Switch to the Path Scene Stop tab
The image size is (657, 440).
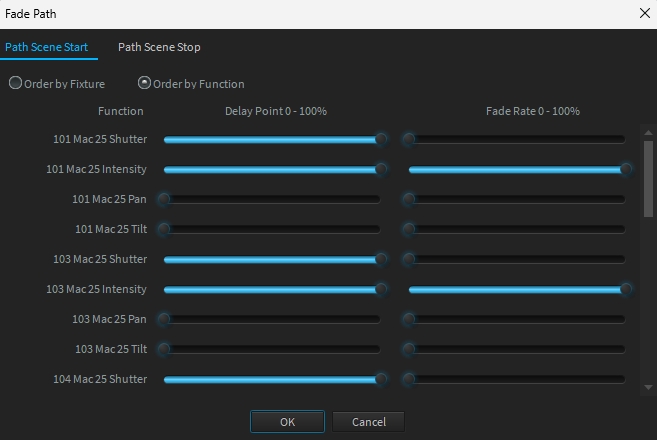click(x=159, y=47)
